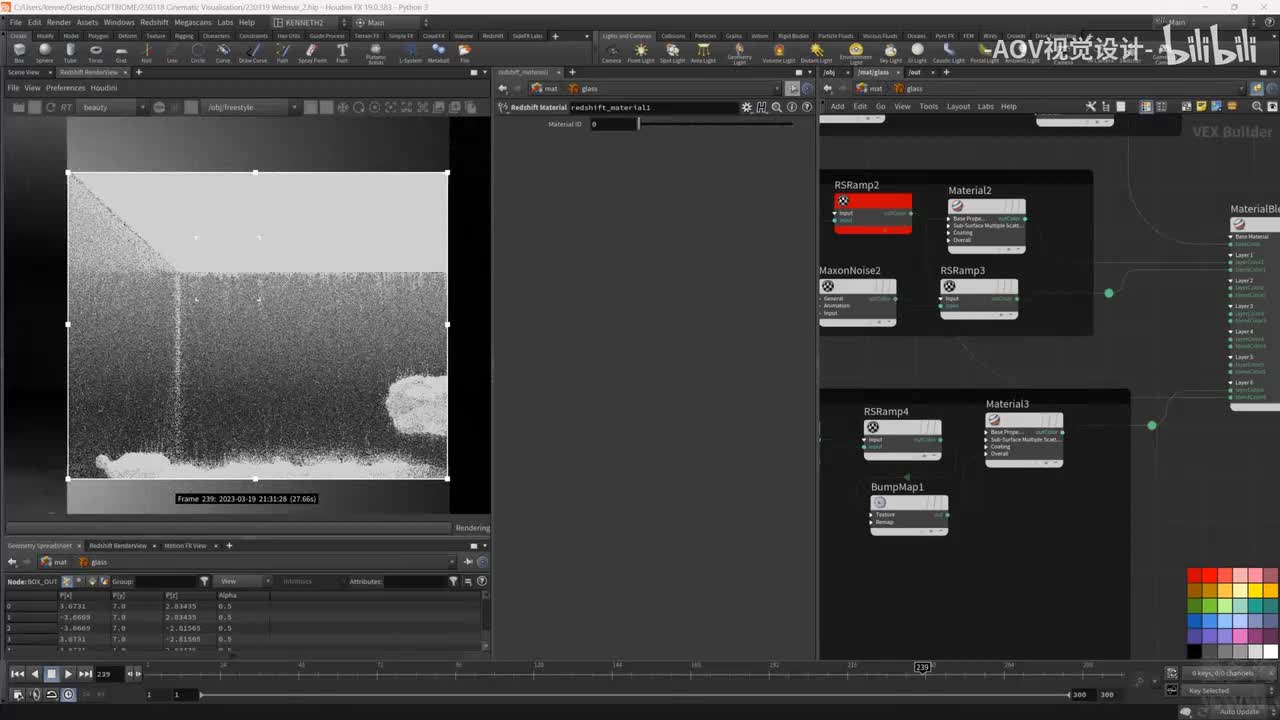Screen dimensions: 1280x720
Task: Open parameter gear menu for redshift_material1
Action: (x=746, y=107)
